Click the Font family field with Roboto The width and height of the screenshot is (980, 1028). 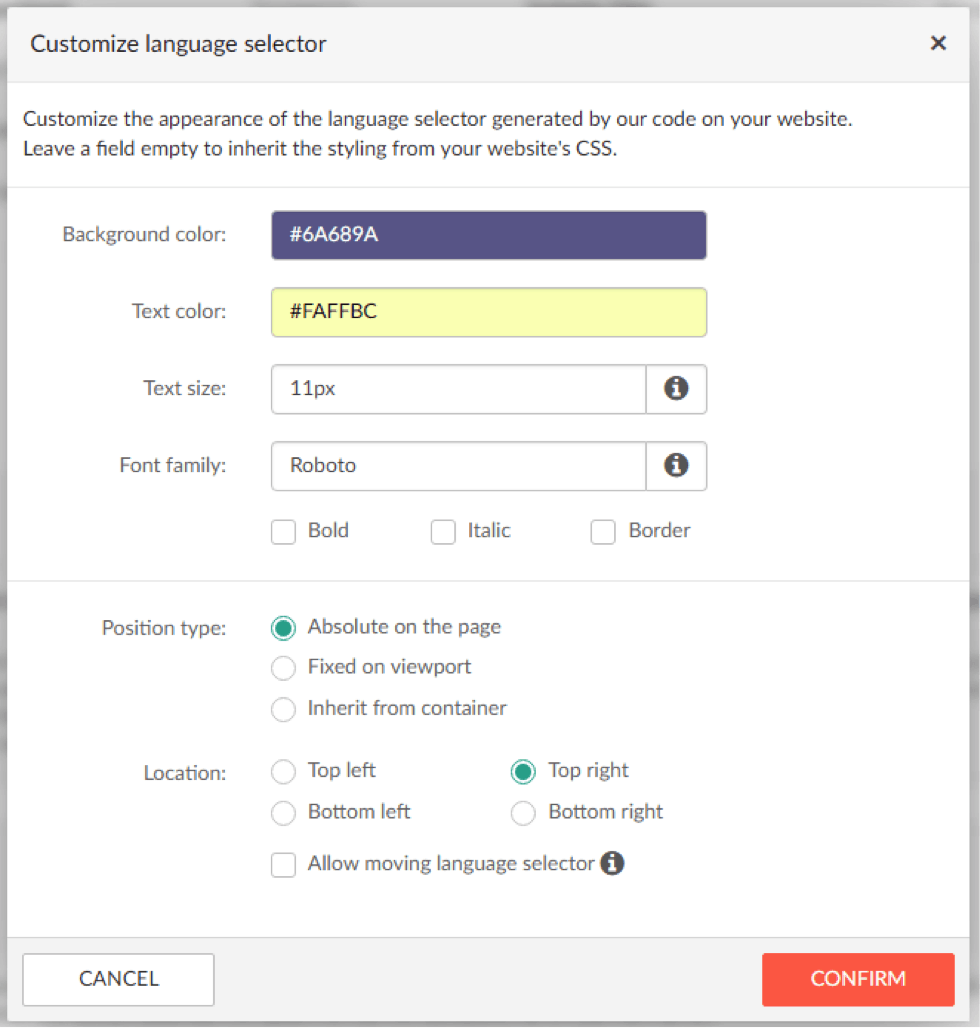[459, 465]
